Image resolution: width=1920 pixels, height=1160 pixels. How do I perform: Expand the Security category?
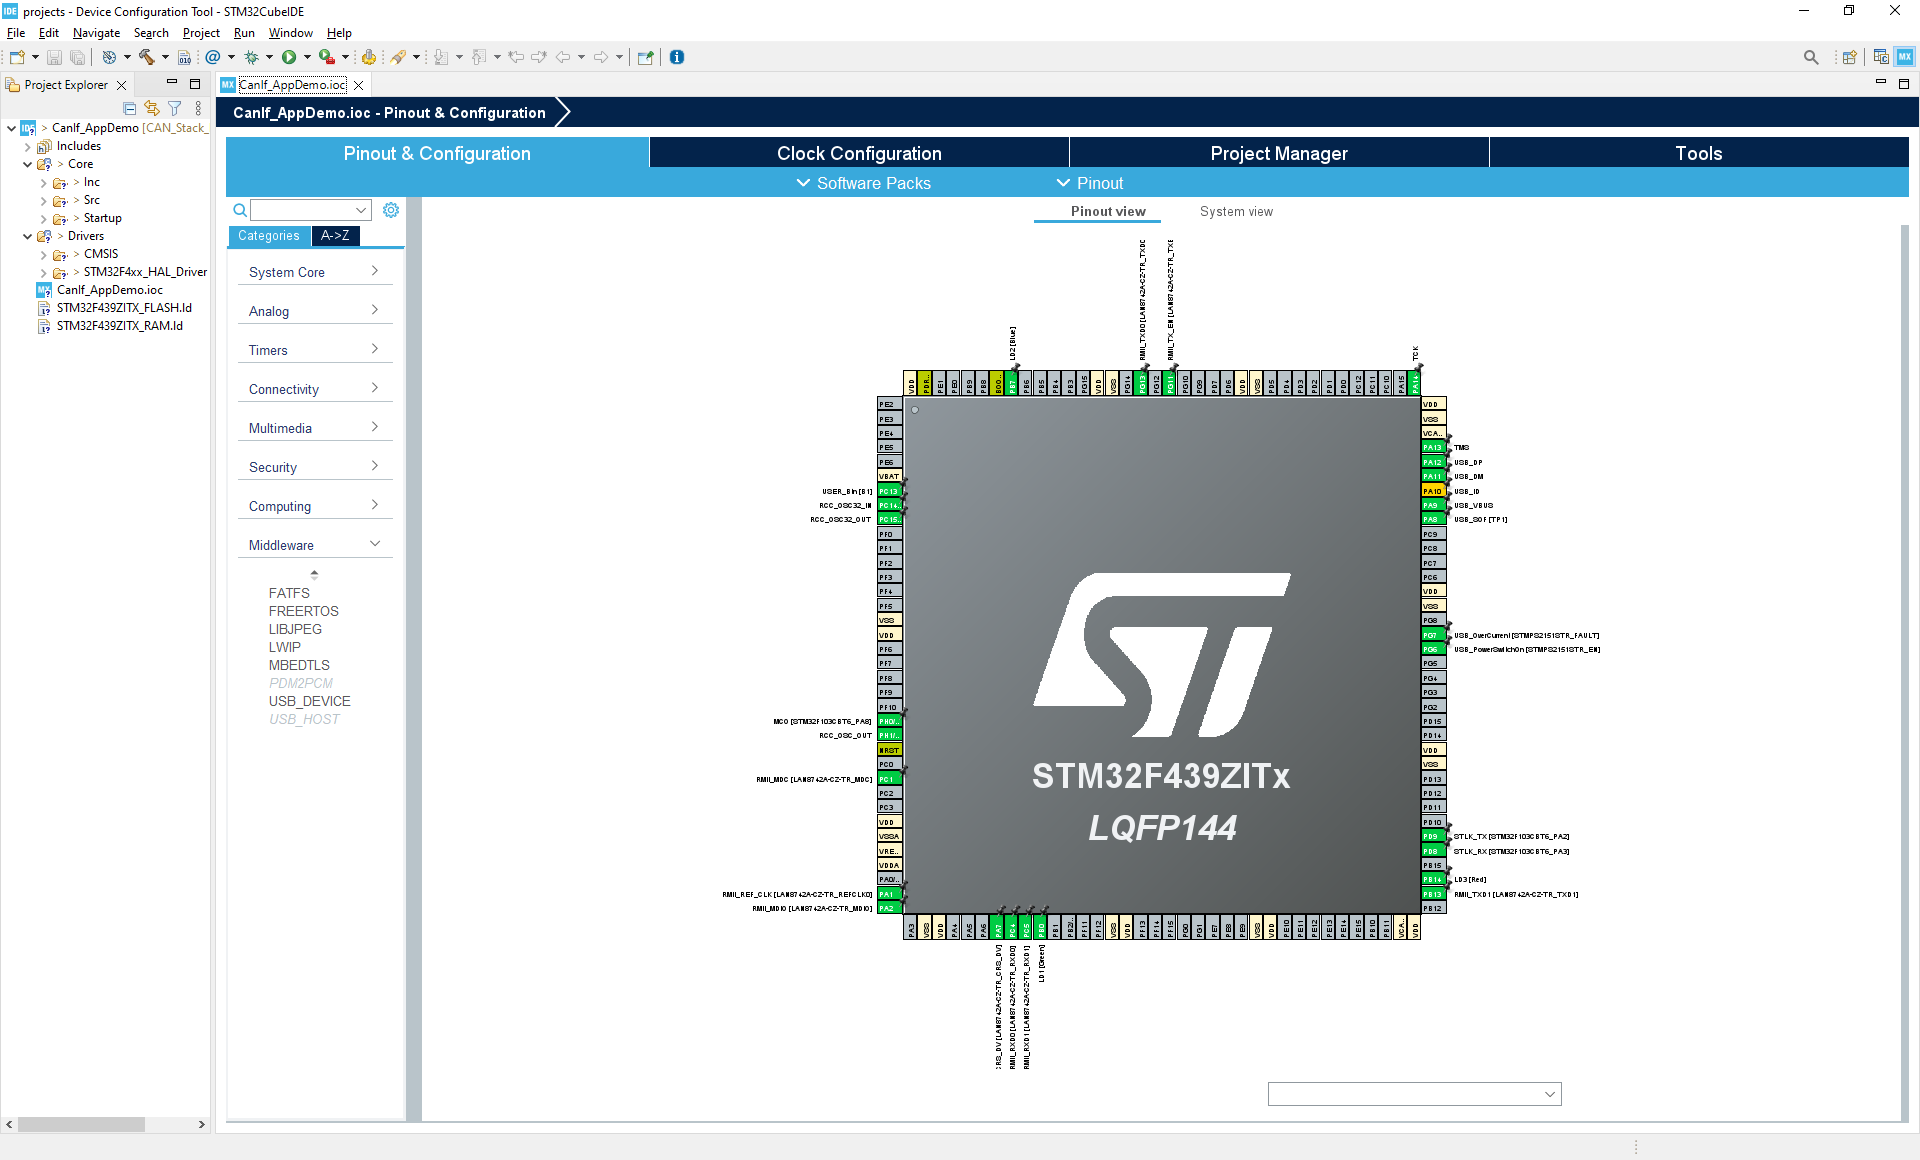315,467
